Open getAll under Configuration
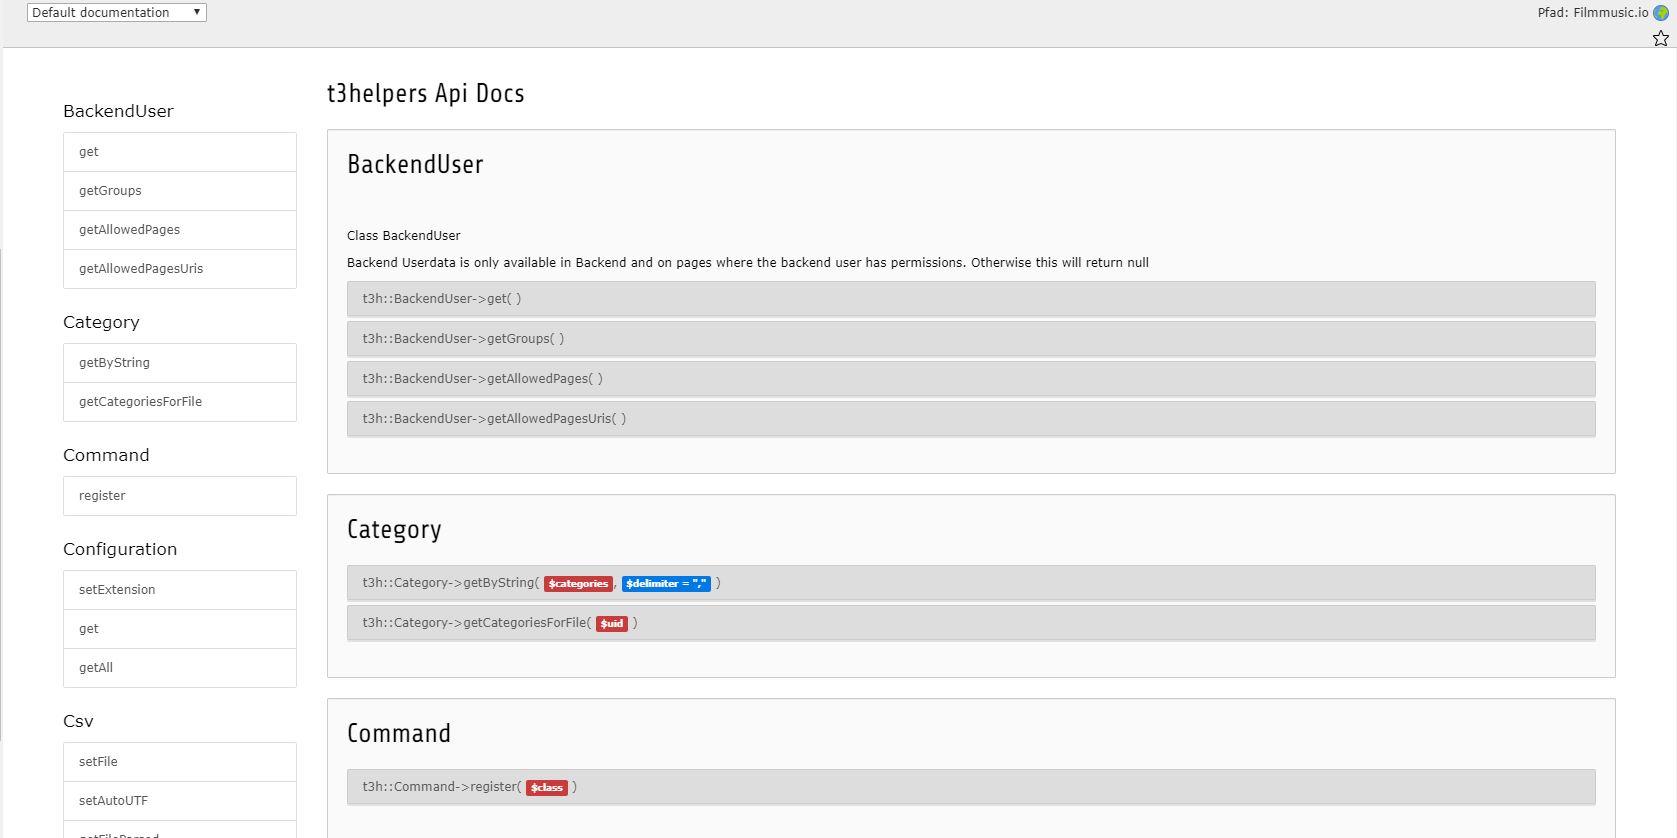This screenshot has height=838, width=1677. (180, 668)
